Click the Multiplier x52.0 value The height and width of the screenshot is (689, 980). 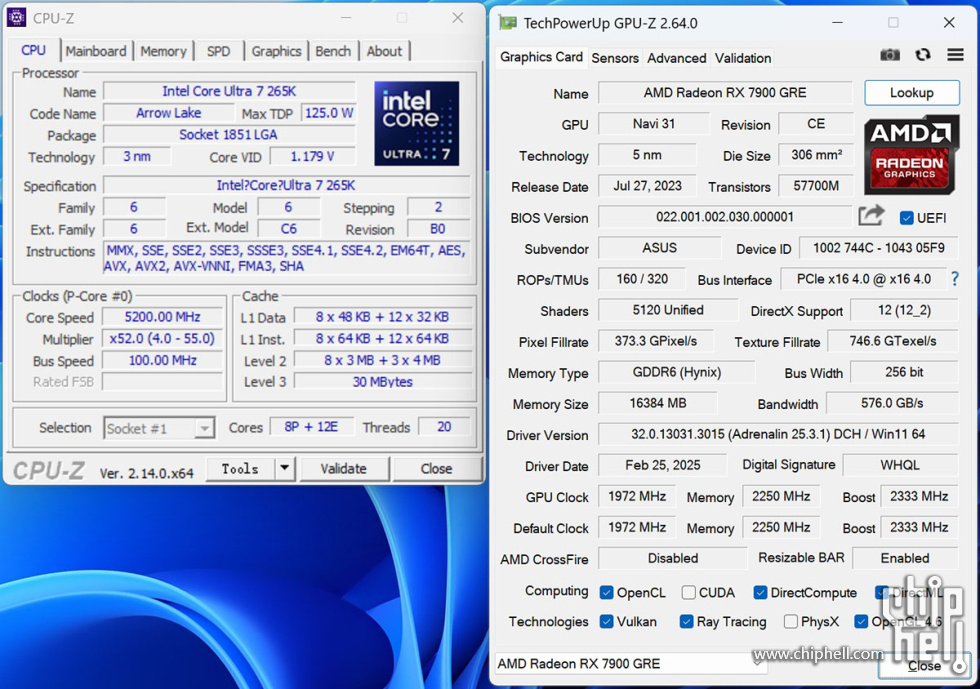point(162,339)
